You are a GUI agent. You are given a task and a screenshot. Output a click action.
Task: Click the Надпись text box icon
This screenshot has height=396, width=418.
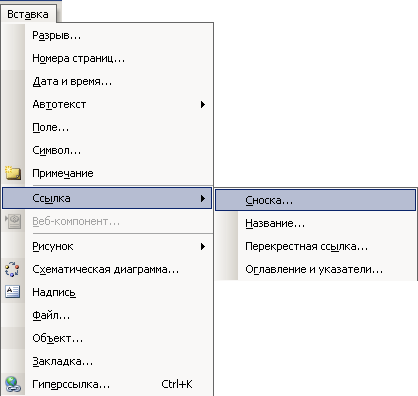(x=13, y=292)
